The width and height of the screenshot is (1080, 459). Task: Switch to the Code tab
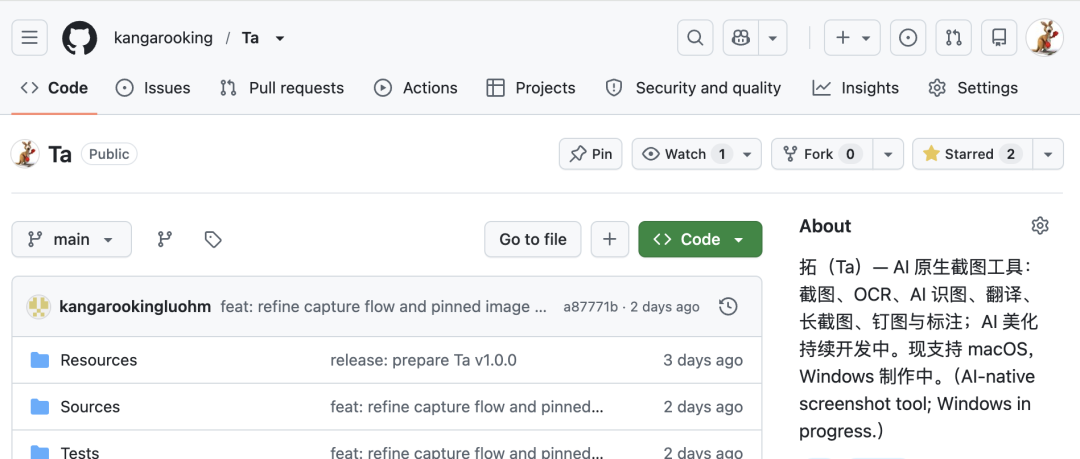(x=54, y=88)
